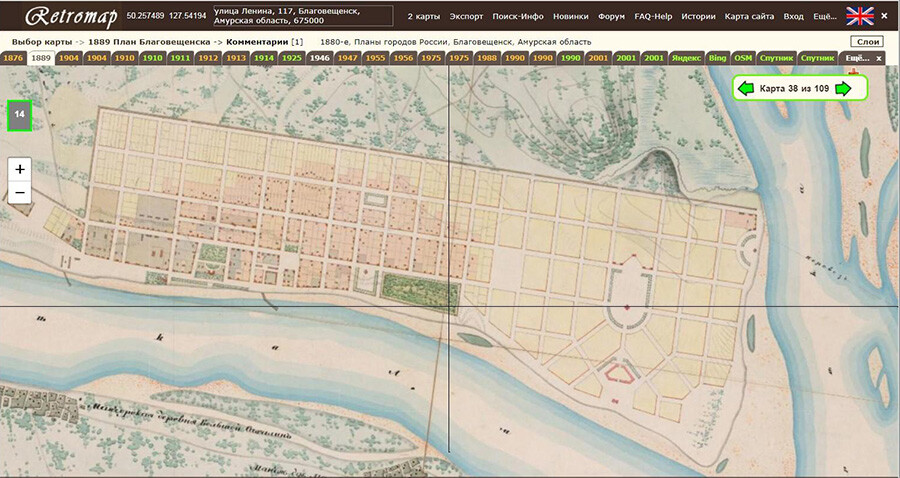Screen dimensions: 900x478
Task: Click the zoom level 14 indicator
Action: [19, 116]
